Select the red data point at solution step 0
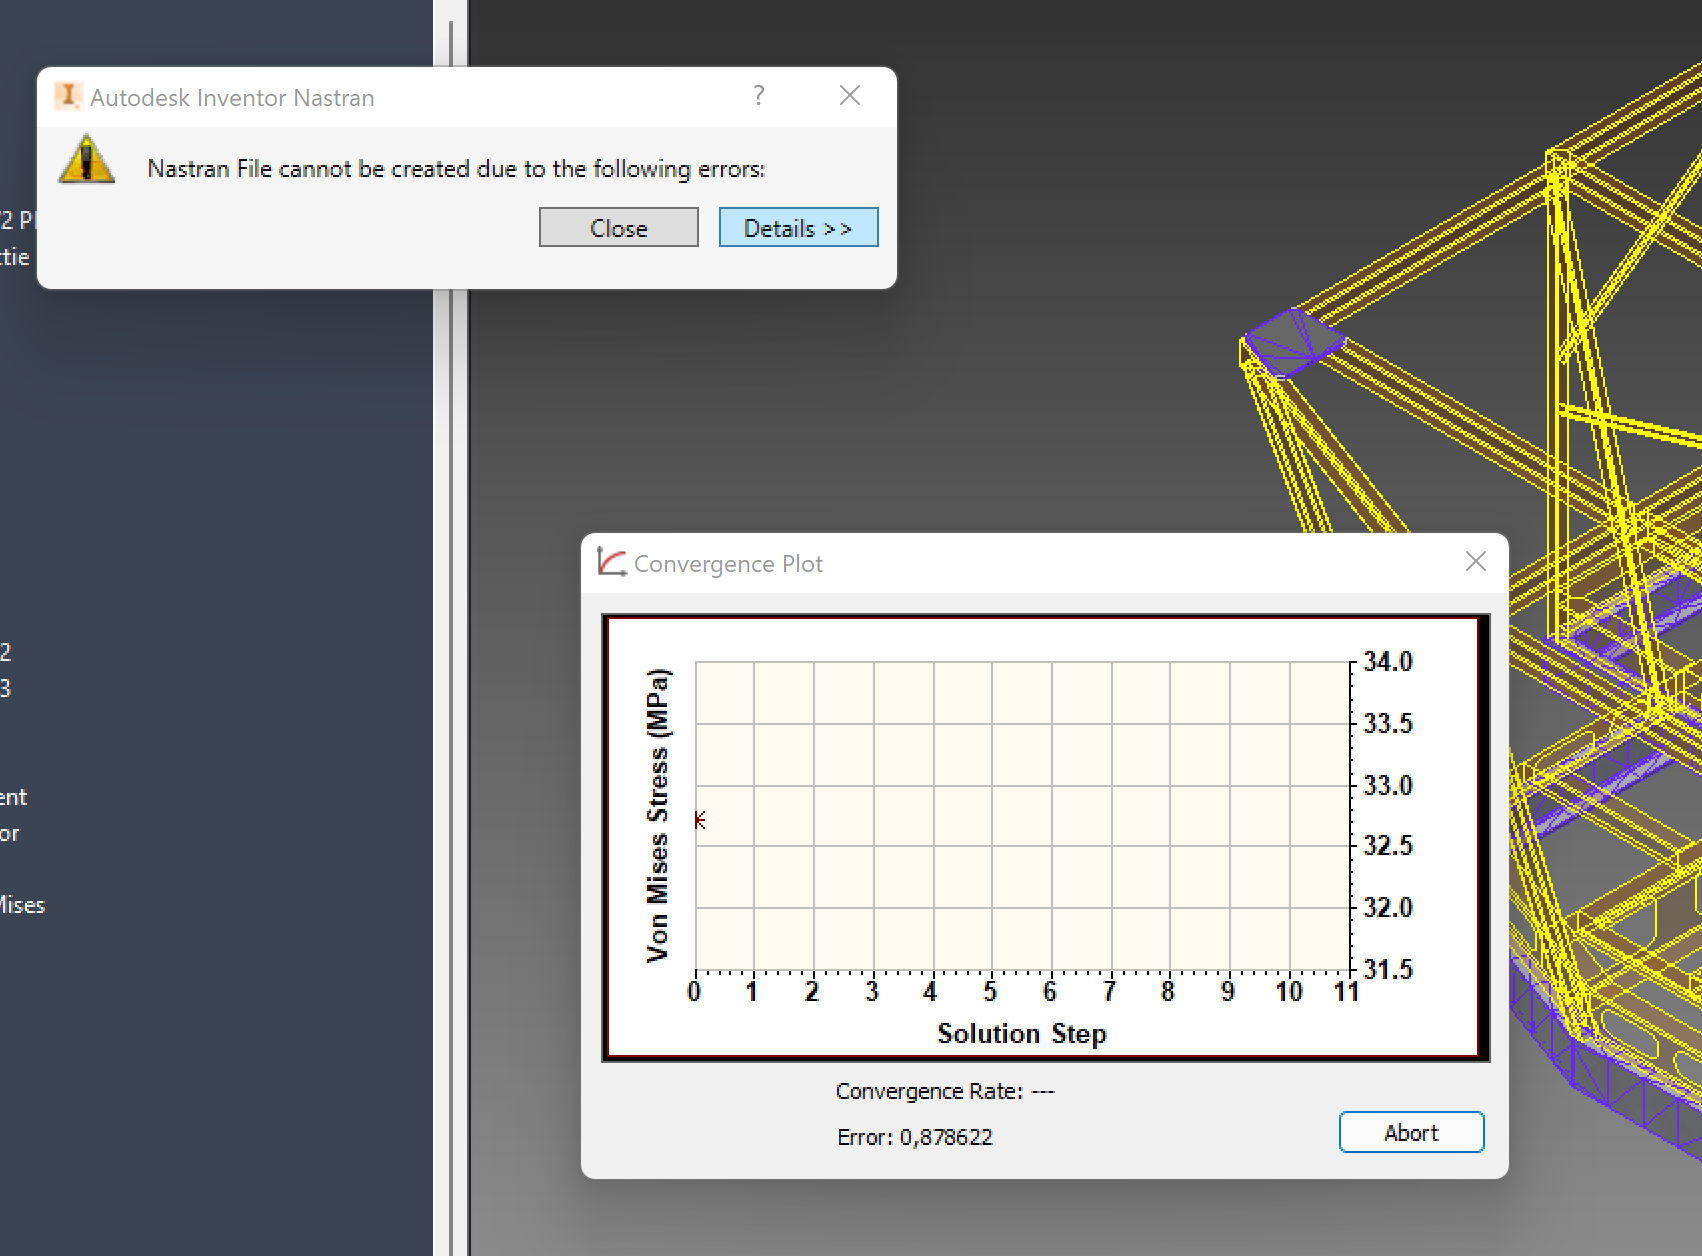The image size is (1702, 1256). pyautogui.click(x=700, y=820)
